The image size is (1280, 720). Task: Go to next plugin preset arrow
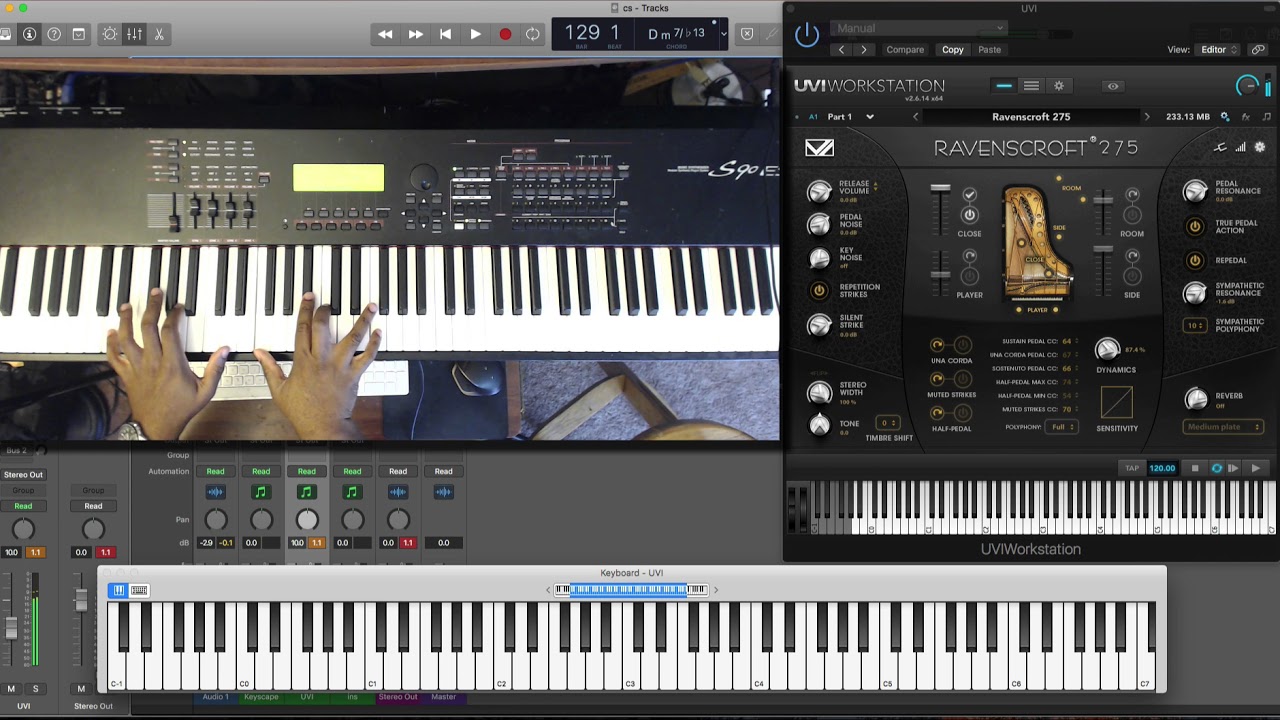864,49
